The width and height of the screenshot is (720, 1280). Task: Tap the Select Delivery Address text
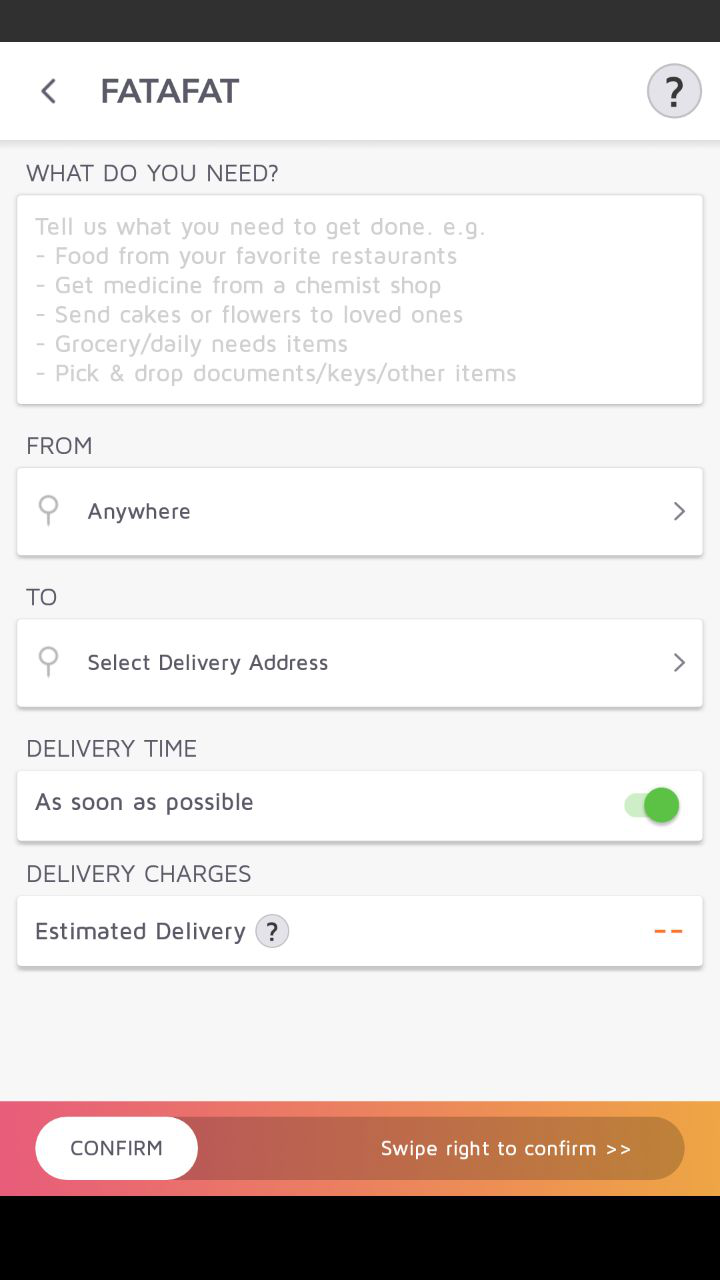pos(208,662)
